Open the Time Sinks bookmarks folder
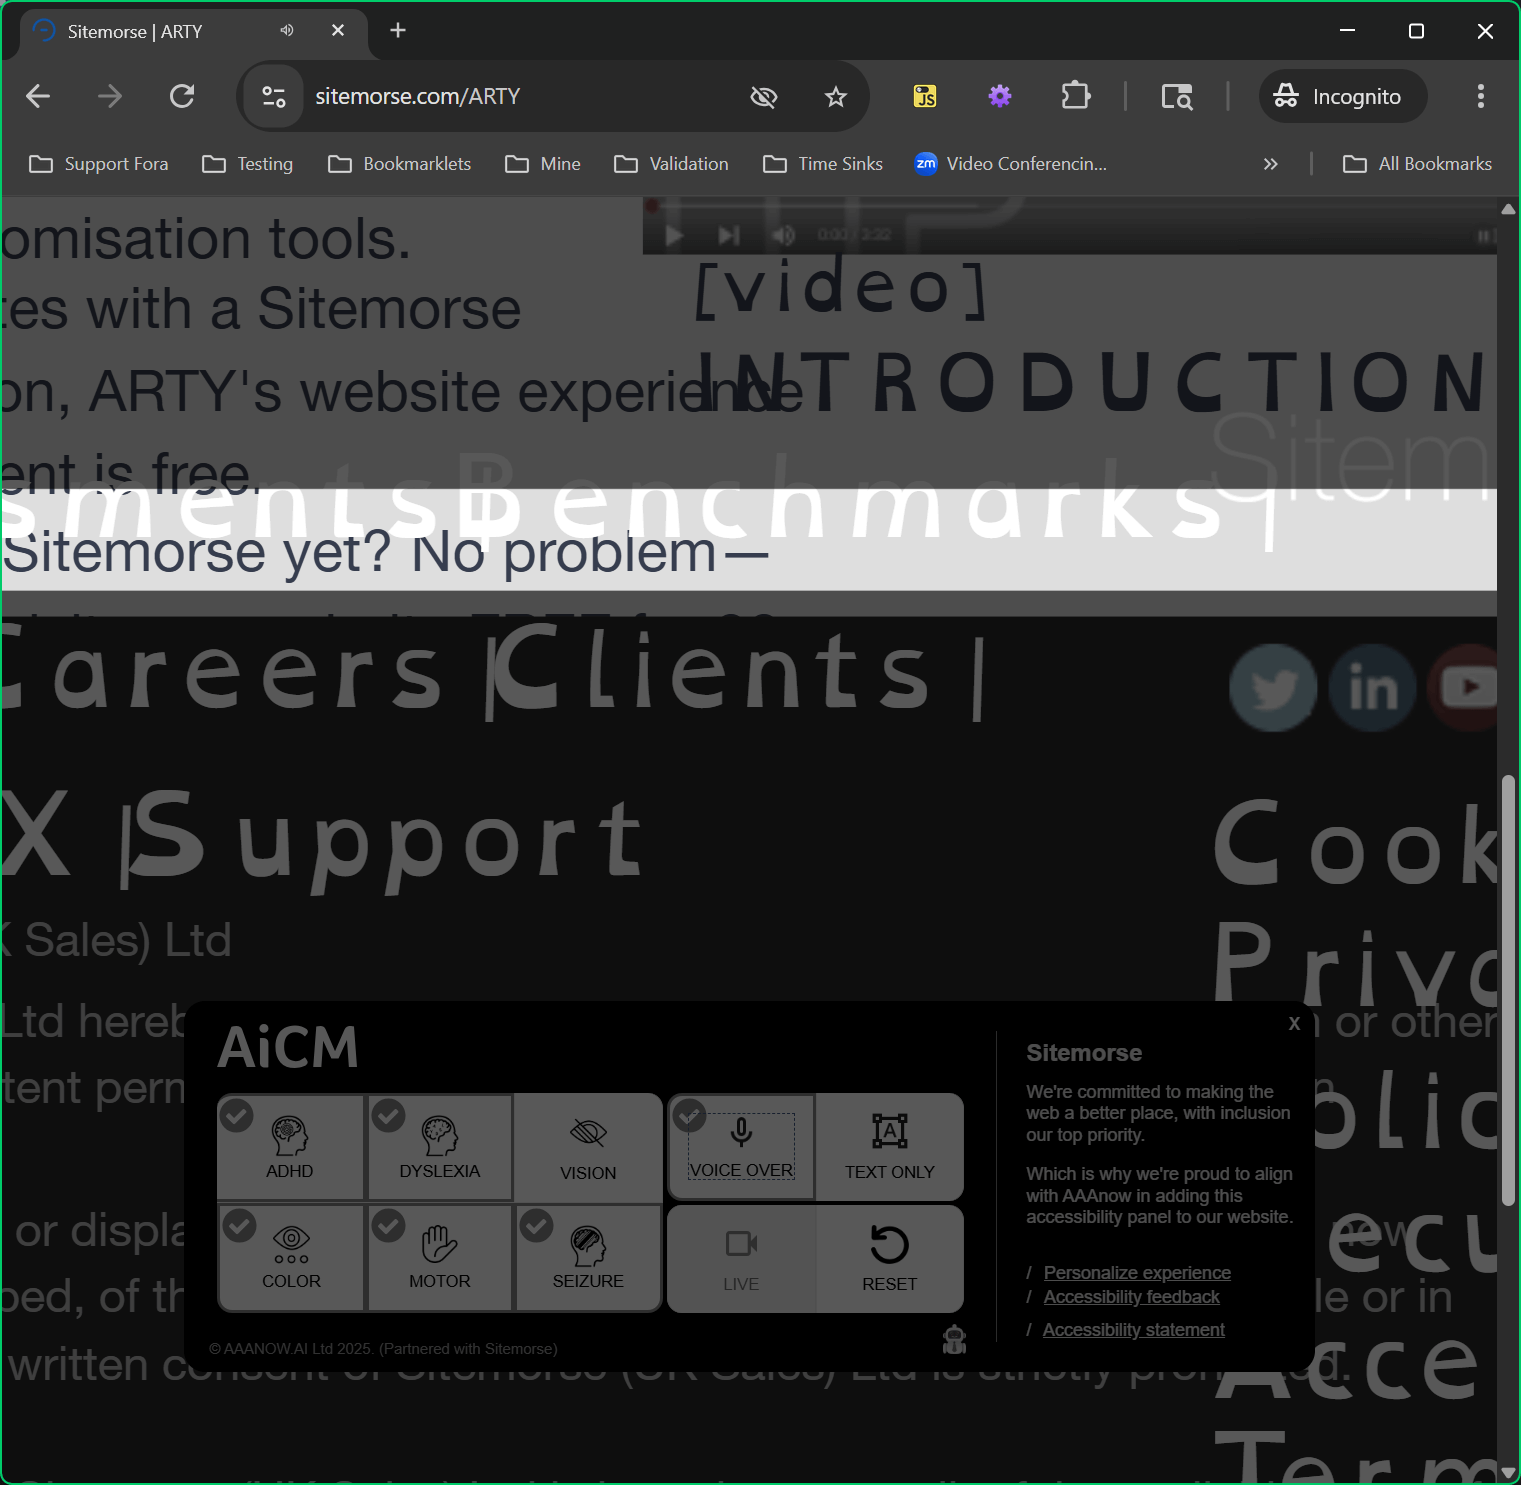This screenshot has height=1485, width=1521. [x=823, y=164]
